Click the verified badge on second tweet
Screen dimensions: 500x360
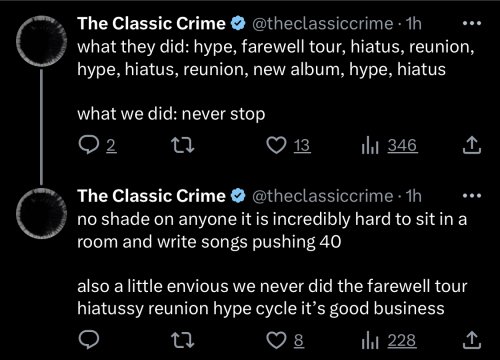click(x=238, y=196)
